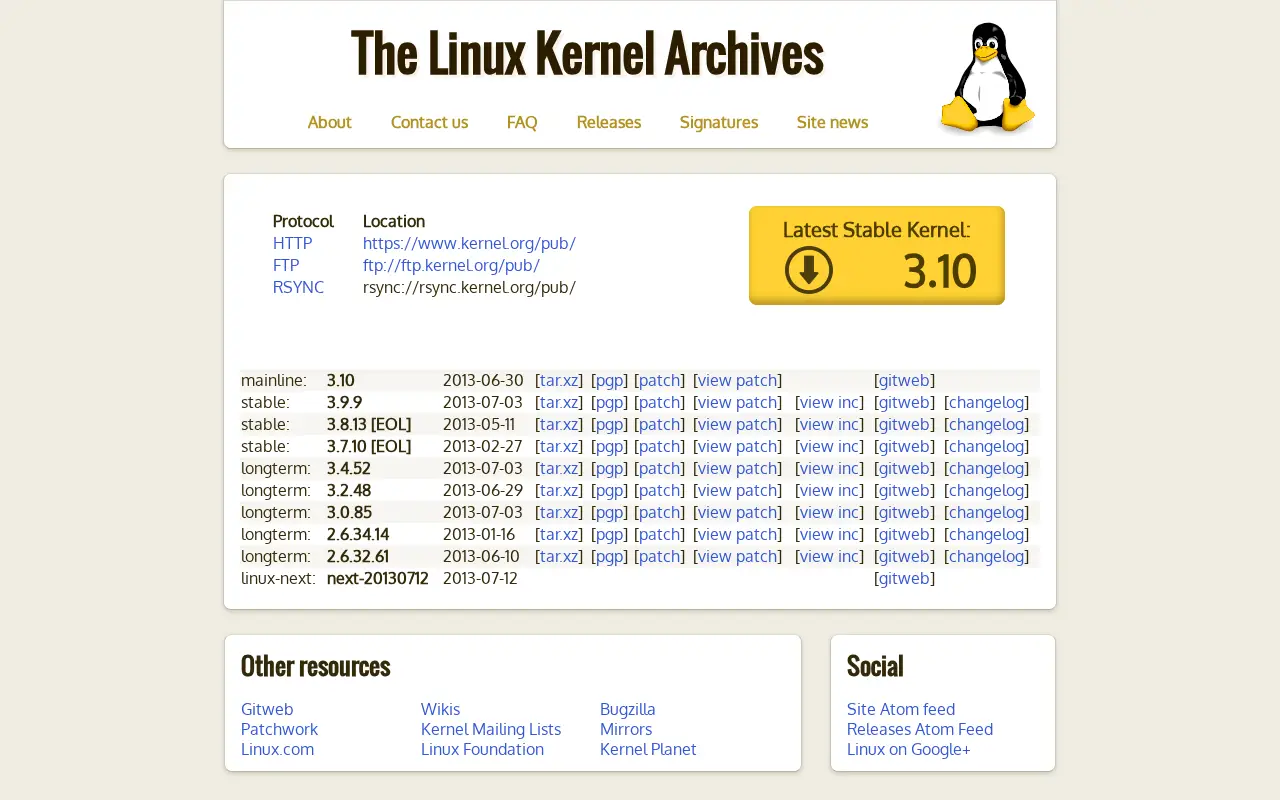
Task: Open Gitweb under Other resources
Action: pyautogui.click(x=267, y=709)
